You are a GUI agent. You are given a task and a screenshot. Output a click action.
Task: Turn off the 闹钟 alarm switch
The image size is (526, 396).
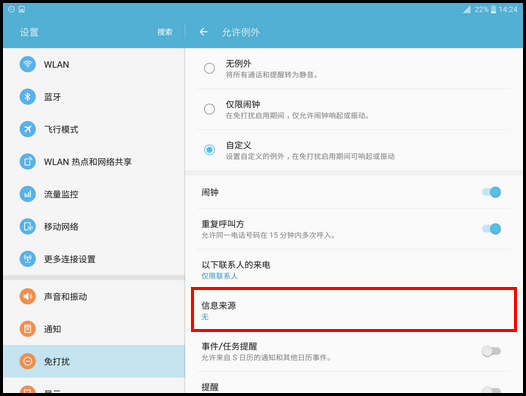491,192
